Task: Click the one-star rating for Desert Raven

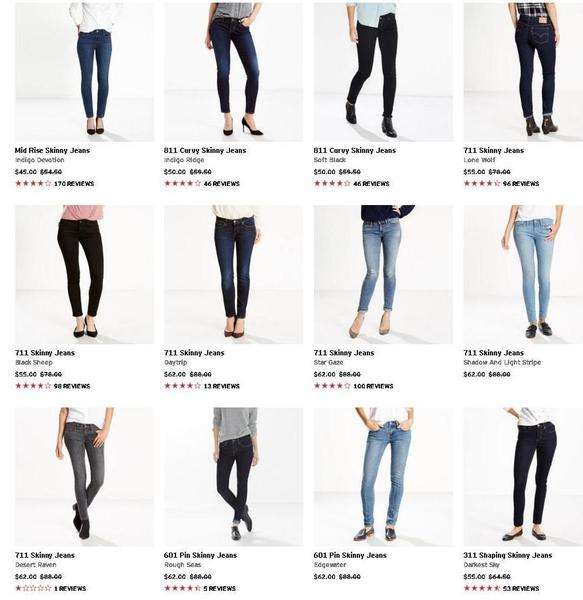Action: click(33, 588)
